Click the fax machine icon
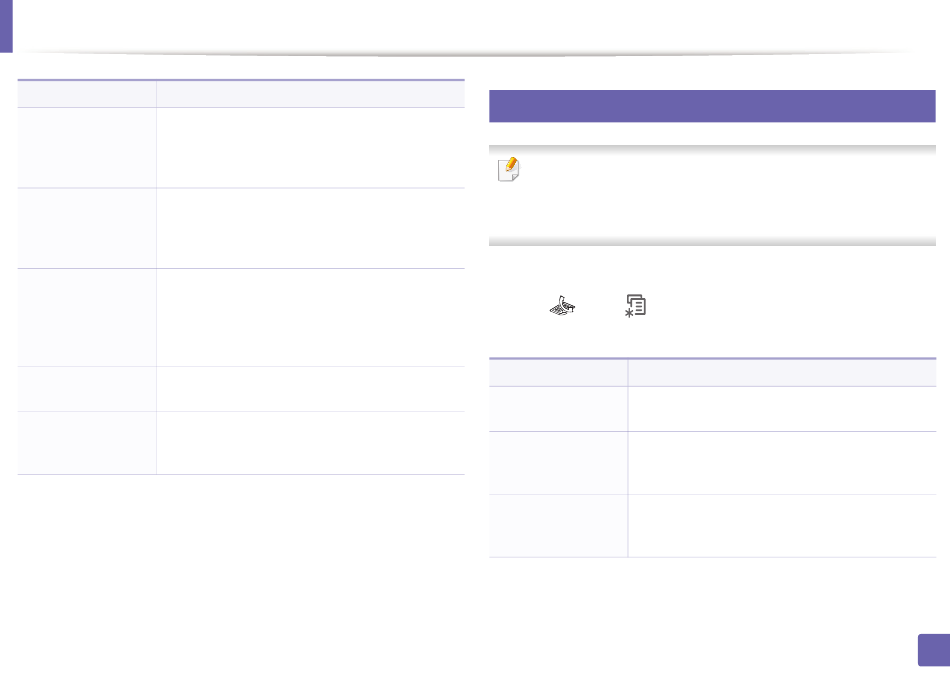The width and height of the screenshot is (950, 674). (x=562, y=305)
